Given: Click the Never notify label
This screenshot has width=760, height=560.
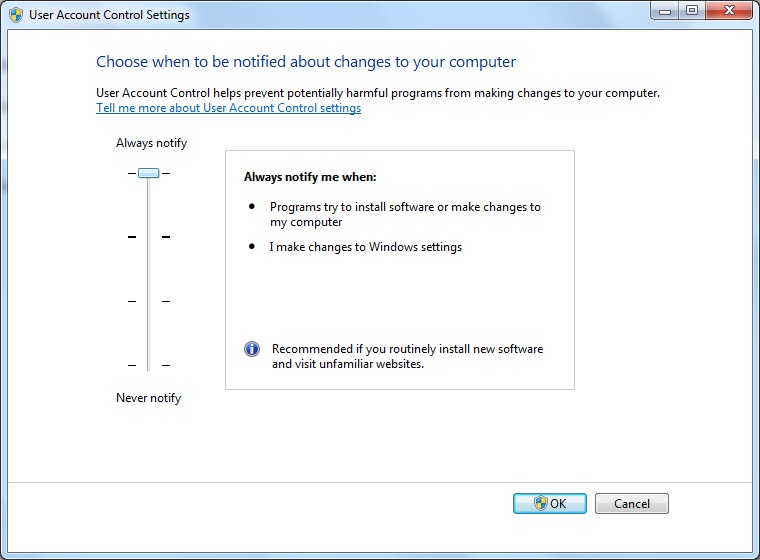Looking at the screenshot, I should coord(148,398).
